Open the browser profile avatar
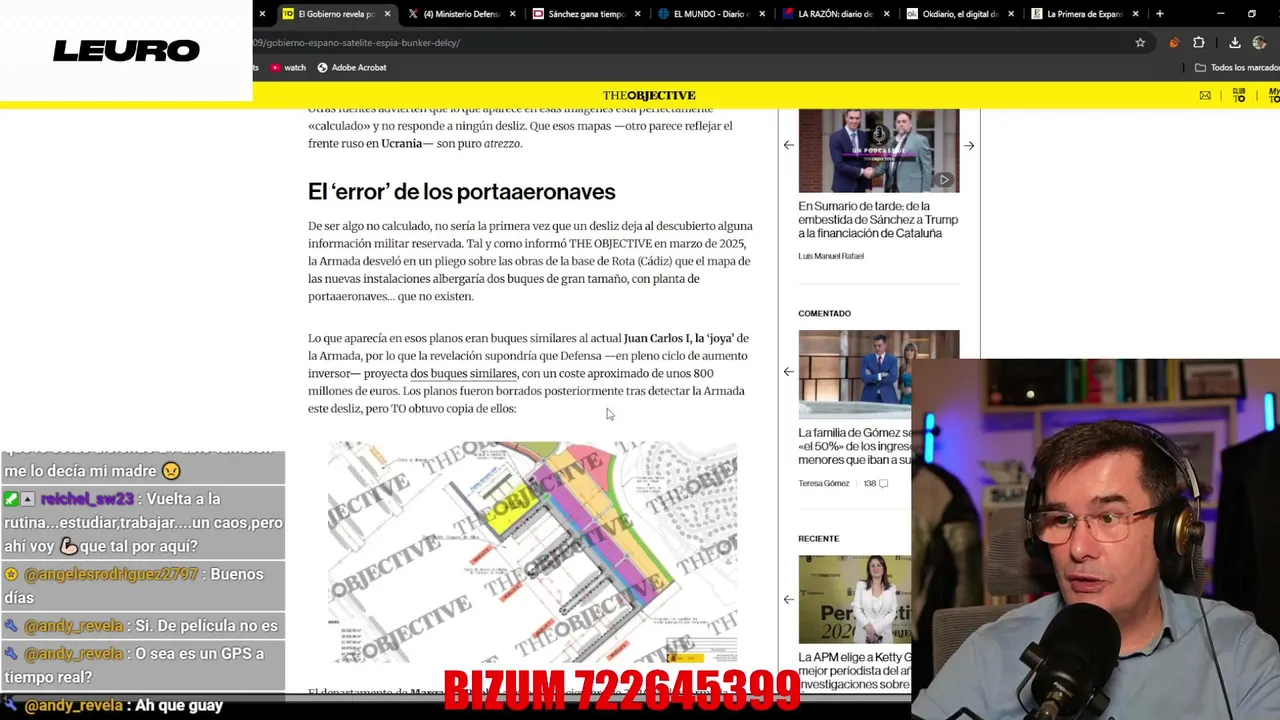Viewport: 1280px width, 720px height. (1260, 43)
